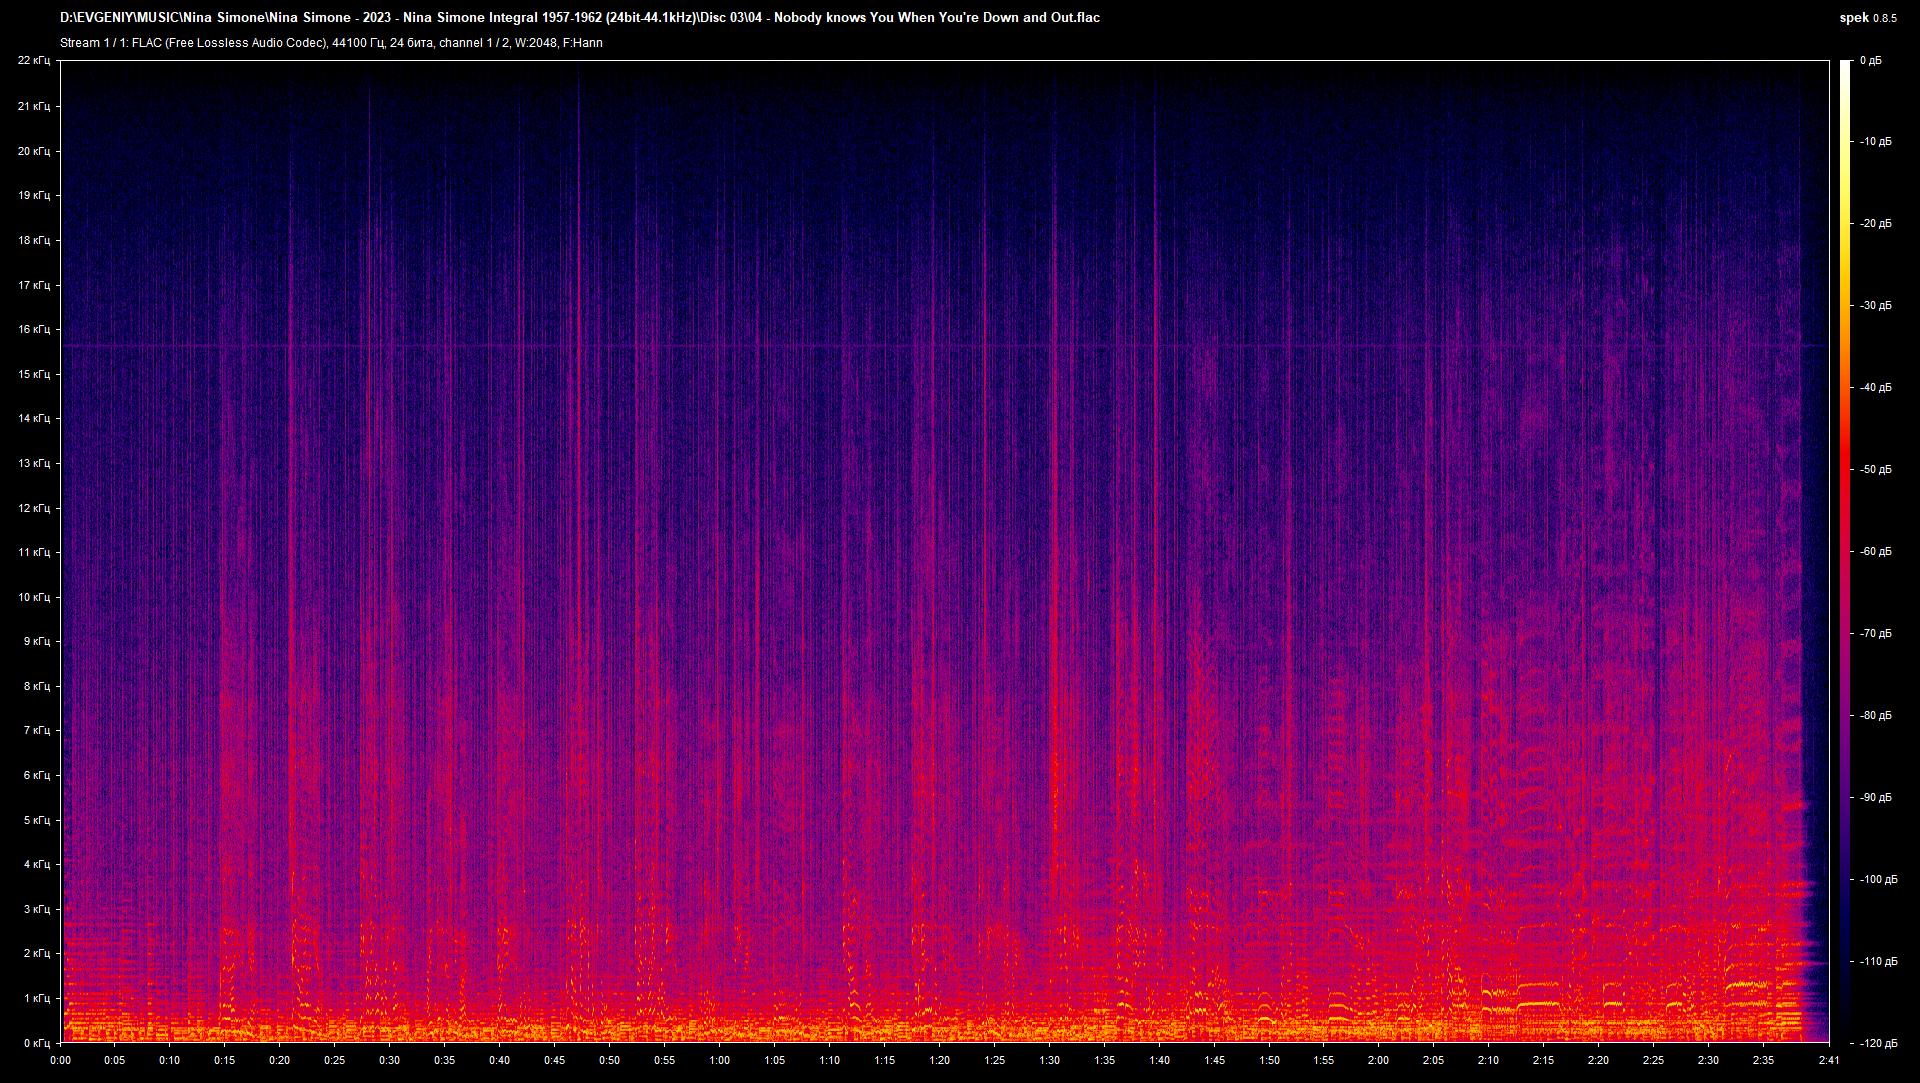Screen dimensions: 1920x1083
Task: Click the 0:00 time axis marker
Action: tap(60, 1060)
